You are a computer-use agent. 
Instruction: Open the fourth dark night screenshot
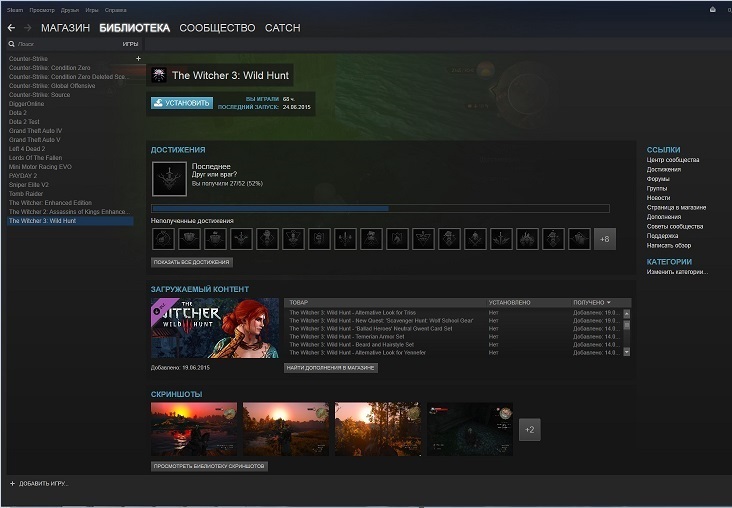[470, 429]
